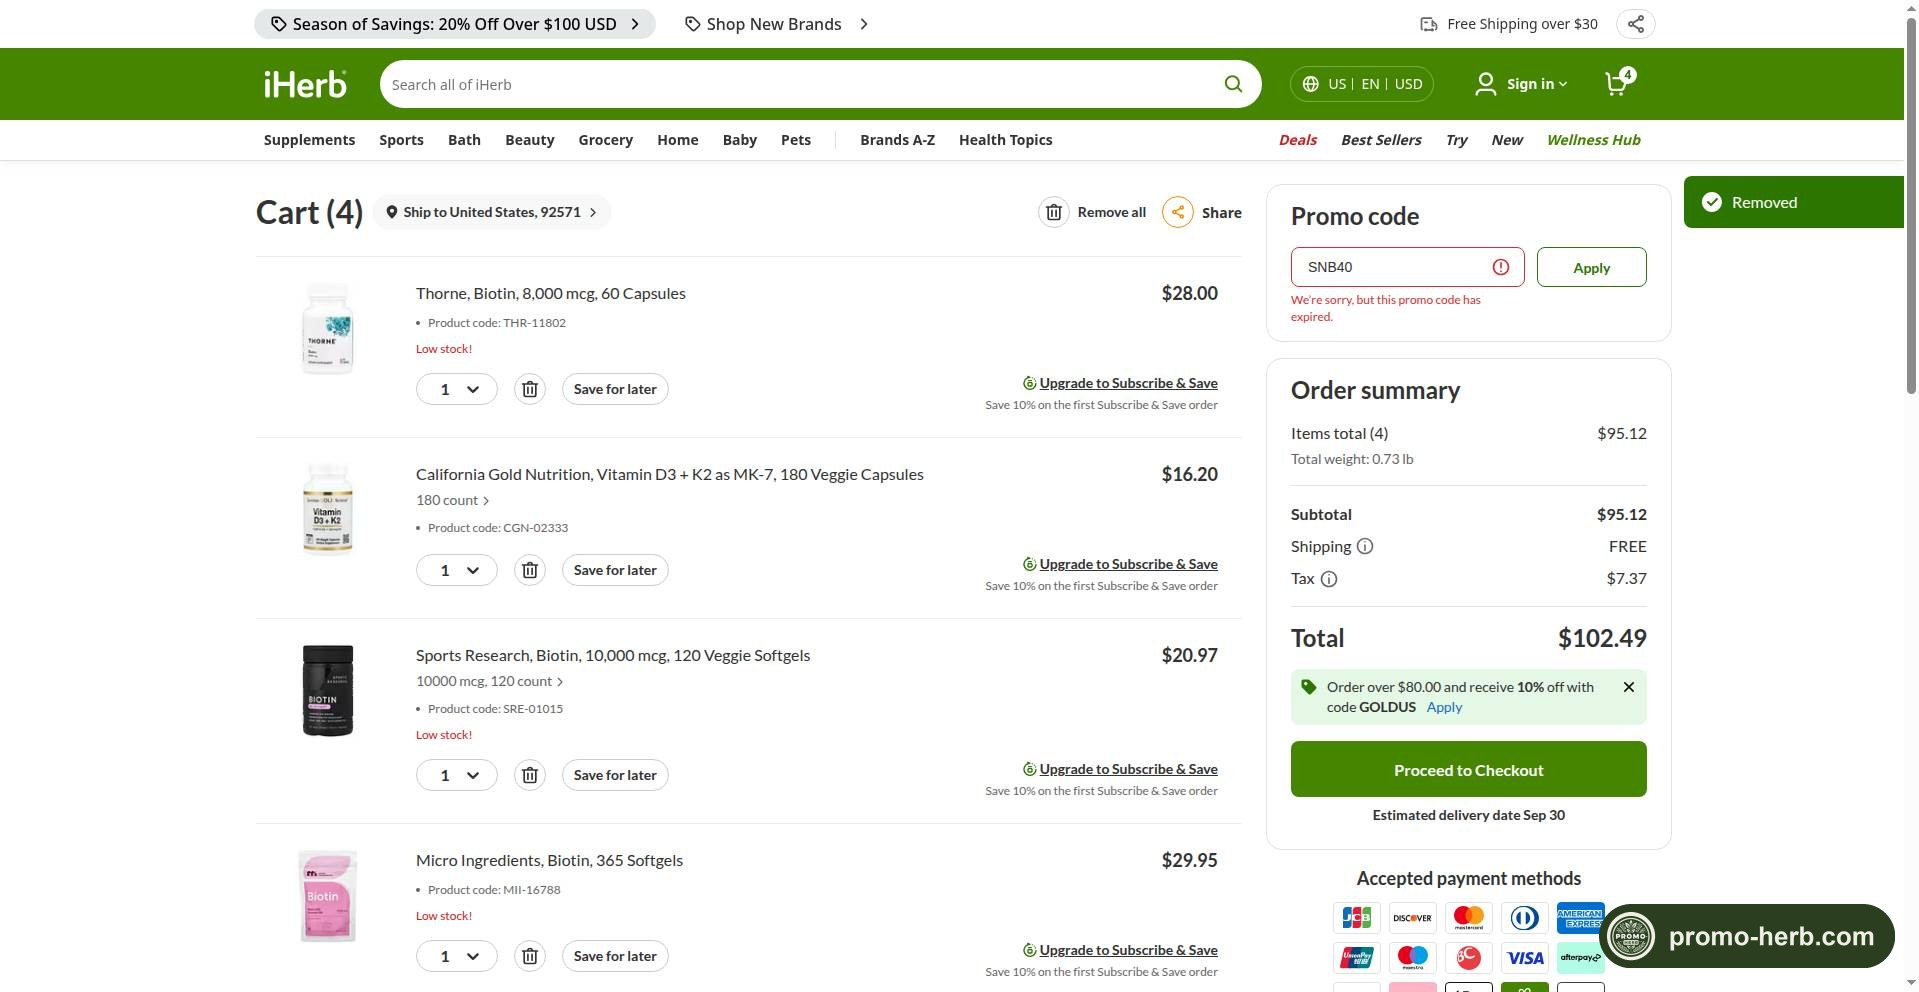
Task: Click the user account icon
Action: [1486, 84]
